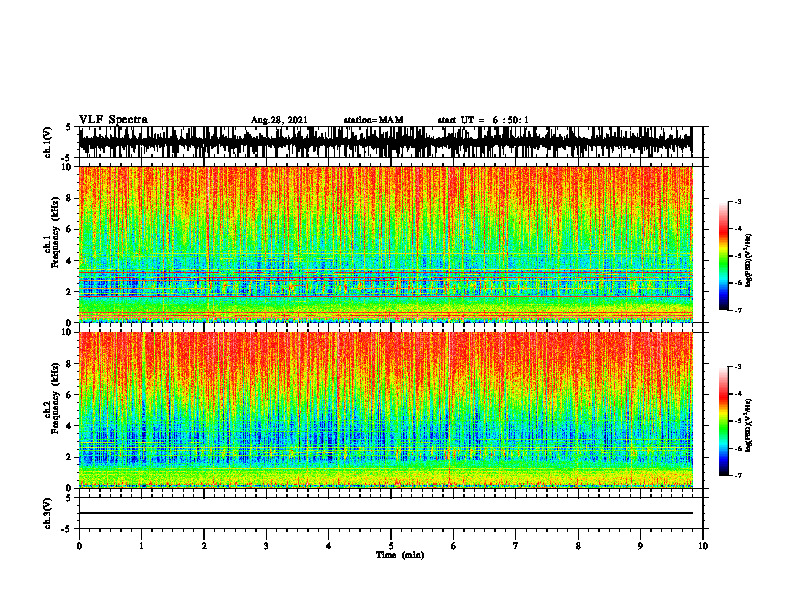
Task: Click ch.2 frequency axis tick "2"
Action: [x=70, y=457]
